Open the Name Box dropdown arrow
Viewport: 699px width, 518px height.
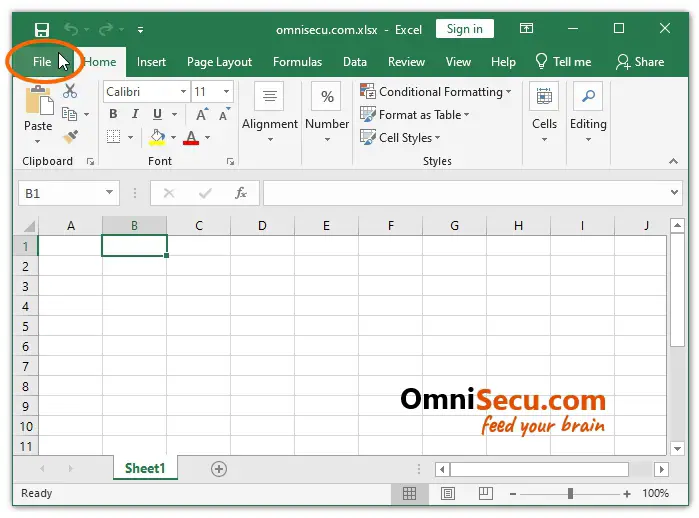[x=109, y=192]
